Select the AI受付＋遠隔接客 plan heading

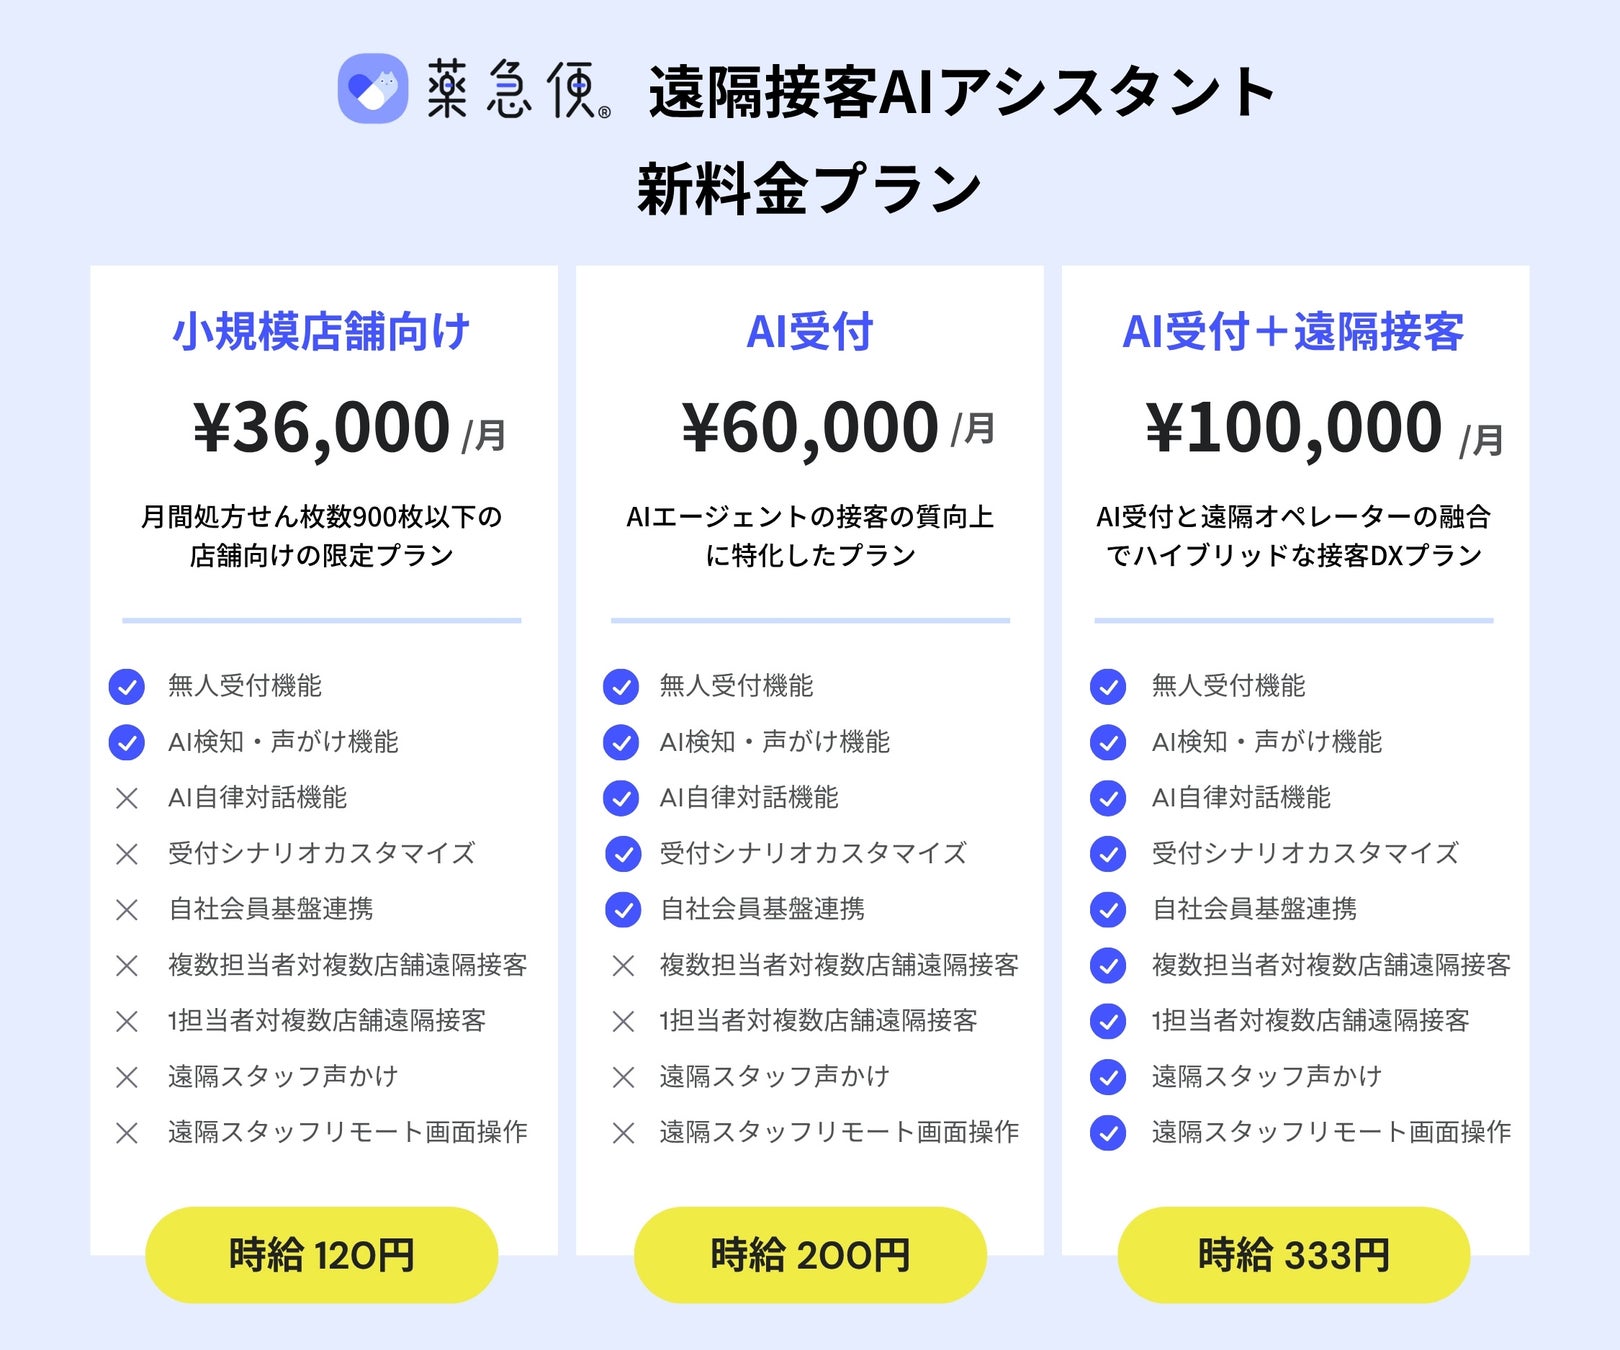point(1293,332)
